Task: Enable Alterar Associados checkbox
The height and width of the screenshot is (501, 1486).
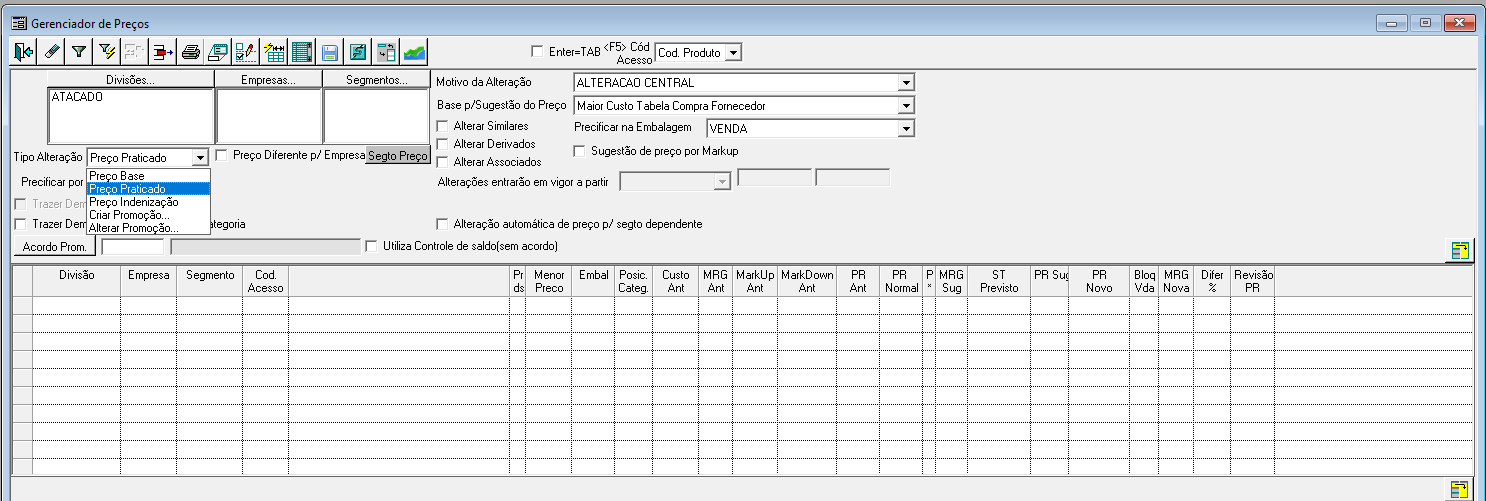Action: coord(443,161)
